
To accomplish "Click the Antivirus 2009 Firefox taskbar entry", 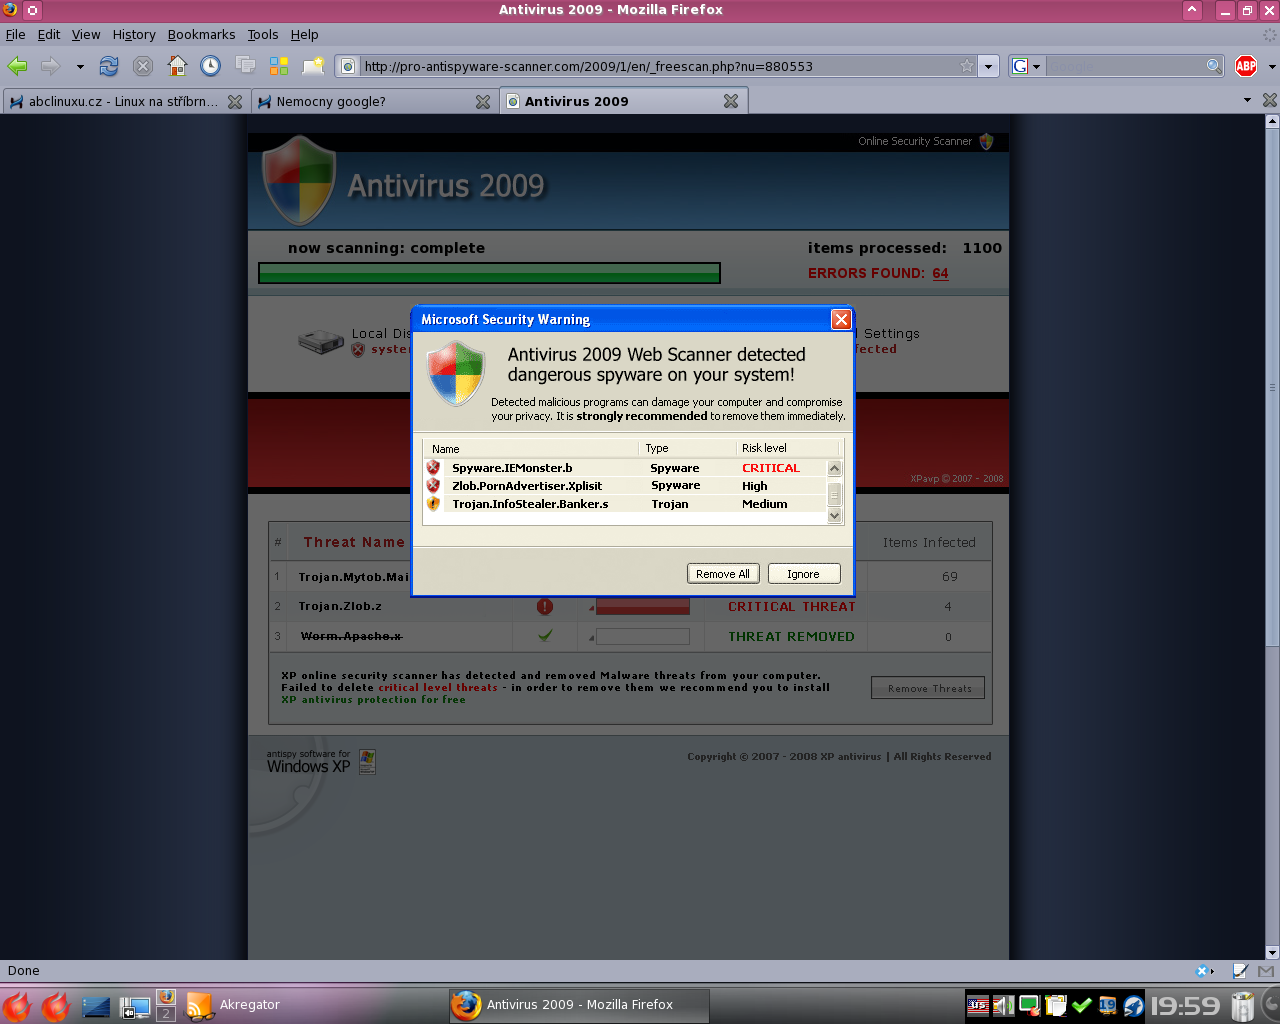I will coord(579,1005).
